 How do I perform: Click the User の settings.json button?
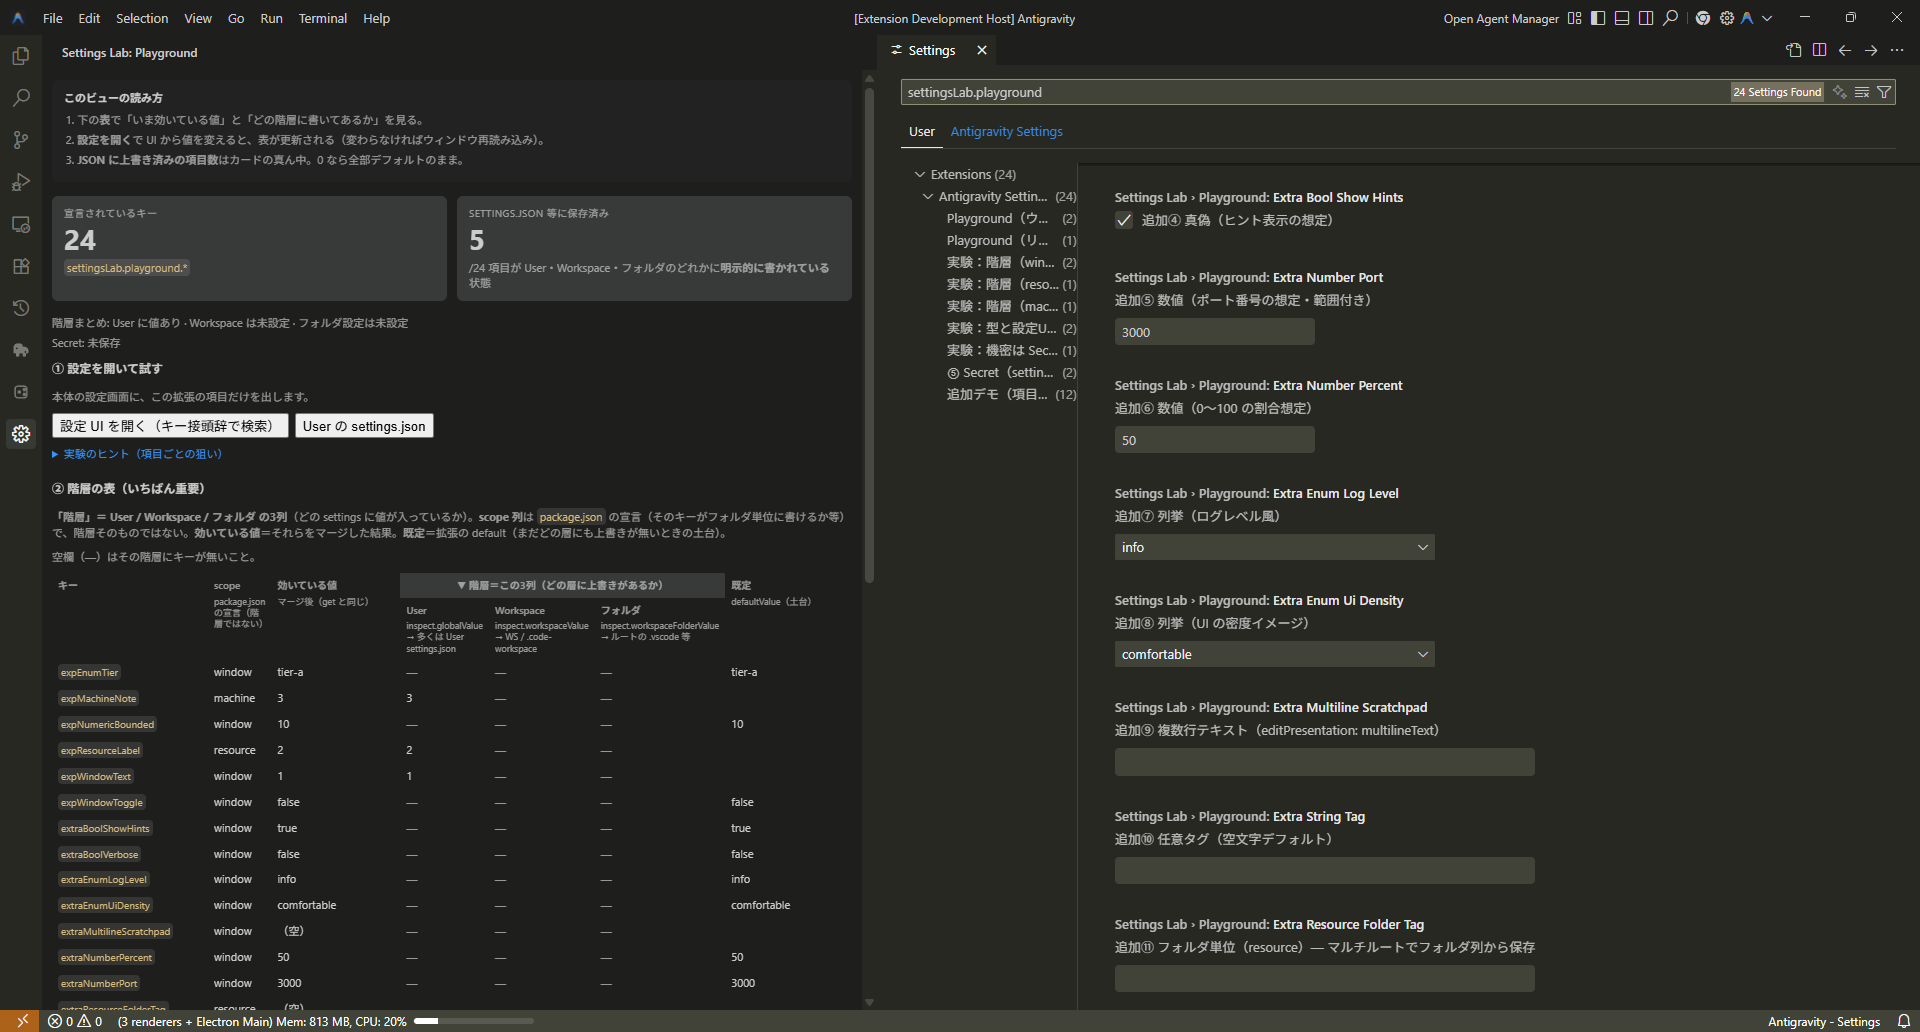[364, 425]
